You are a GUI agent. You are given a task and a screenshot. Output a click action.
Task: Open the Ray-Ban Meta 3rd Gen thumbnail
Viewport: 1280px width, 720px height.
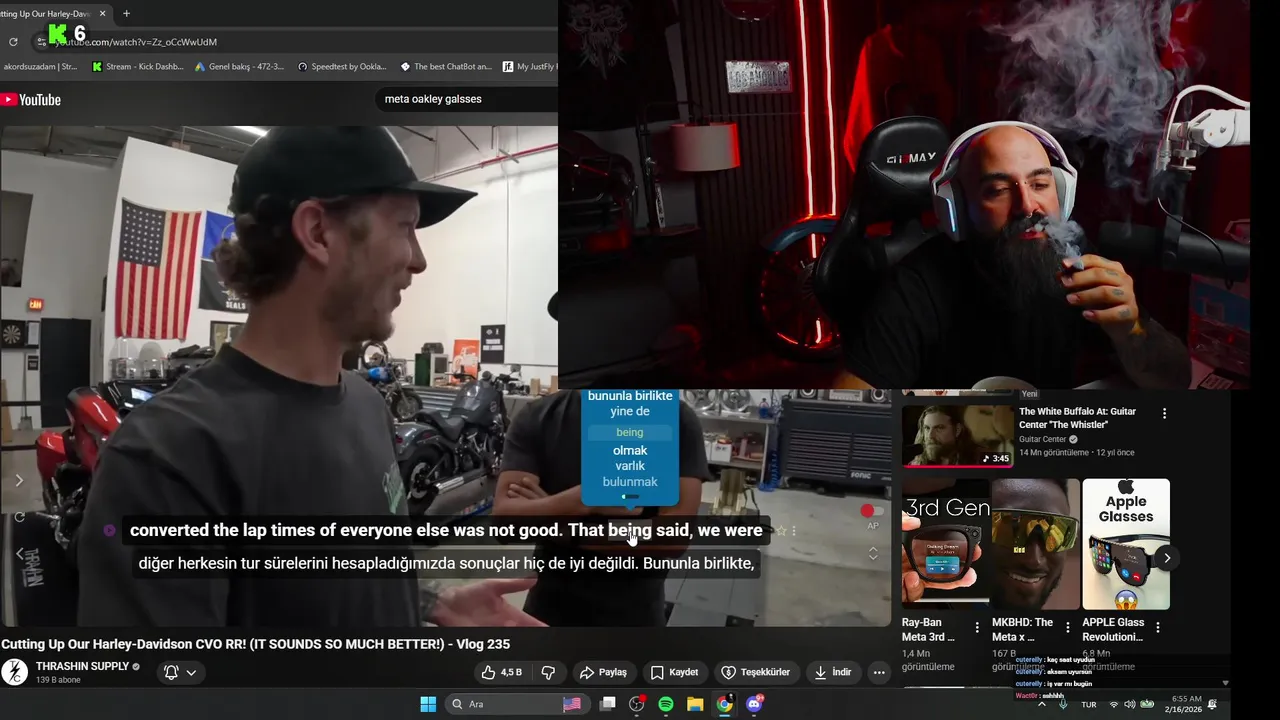pyautogui.click(x=945, y=544)
